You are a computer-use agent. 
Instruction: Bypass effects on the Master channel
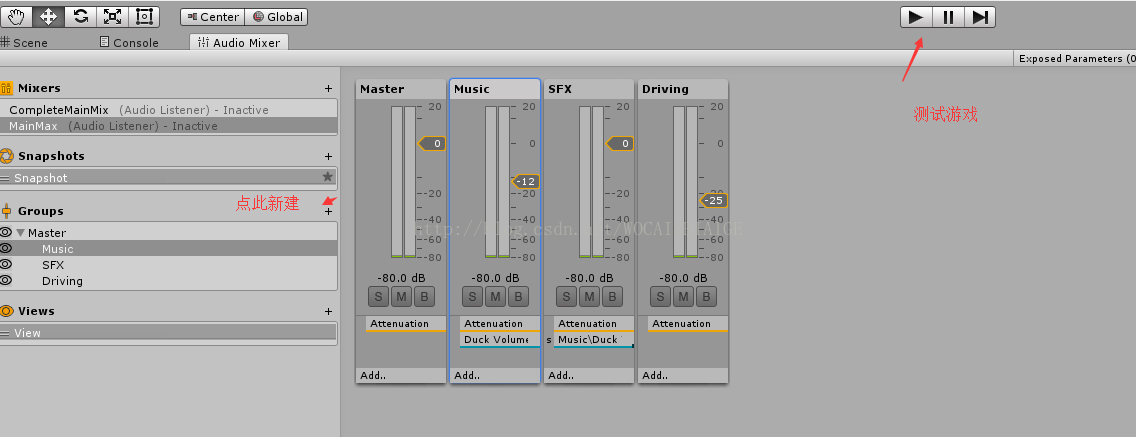coord(423,296)
